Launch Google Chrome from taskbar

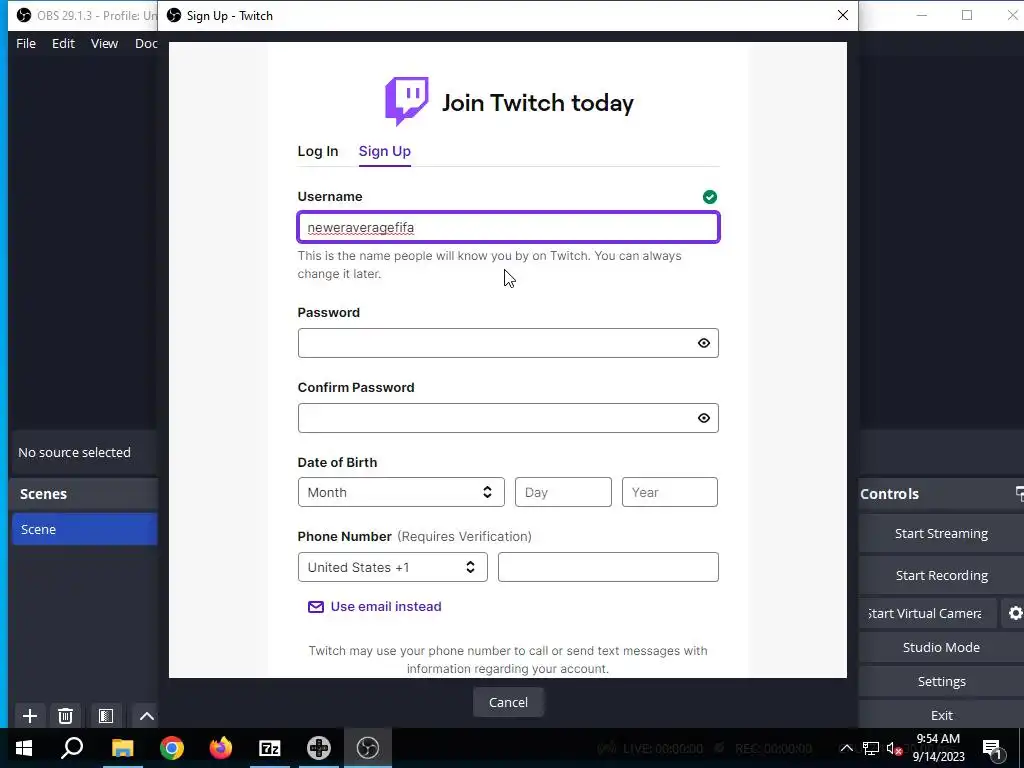[172, 748]
